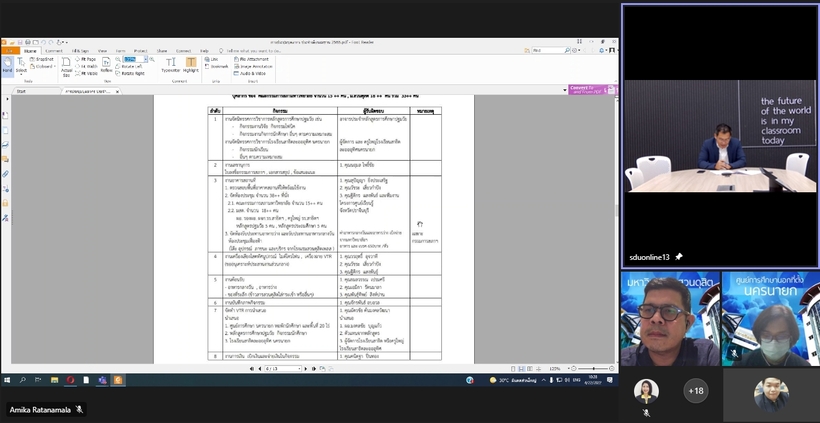Show hidden system tray icons
The width and height of the screenshot is (820, 423).
point(543,380)
